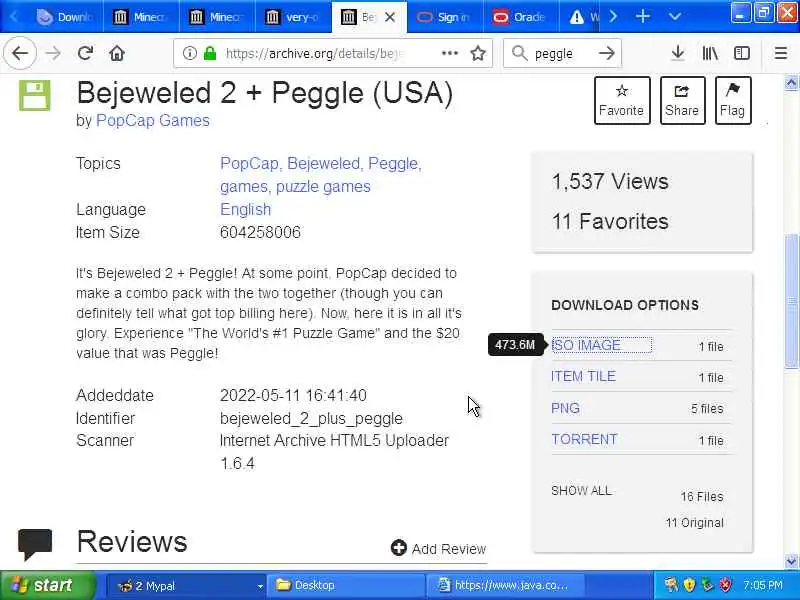The width and height of the screenshot is (800, 600).
Task: Select the item size 604258006
Action: click(260, 233)
